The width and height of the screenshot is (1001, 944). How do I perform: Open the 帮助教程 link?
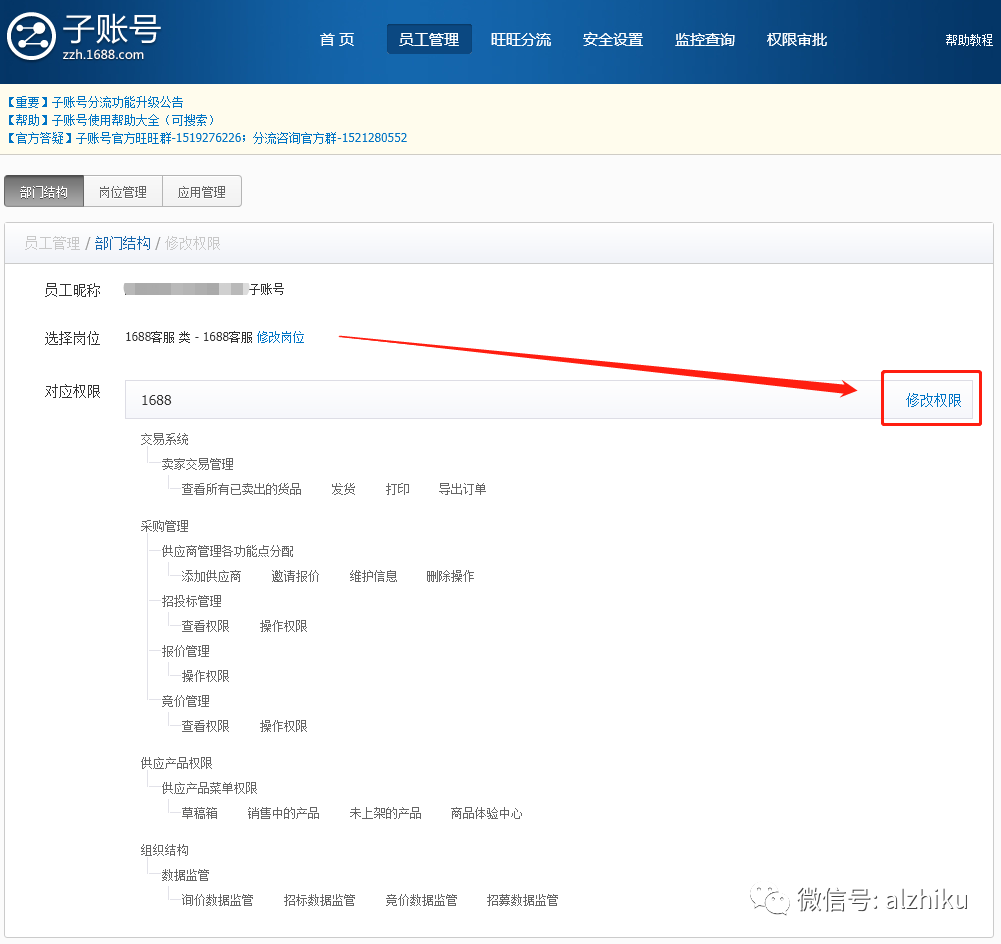tap(969, 40)
